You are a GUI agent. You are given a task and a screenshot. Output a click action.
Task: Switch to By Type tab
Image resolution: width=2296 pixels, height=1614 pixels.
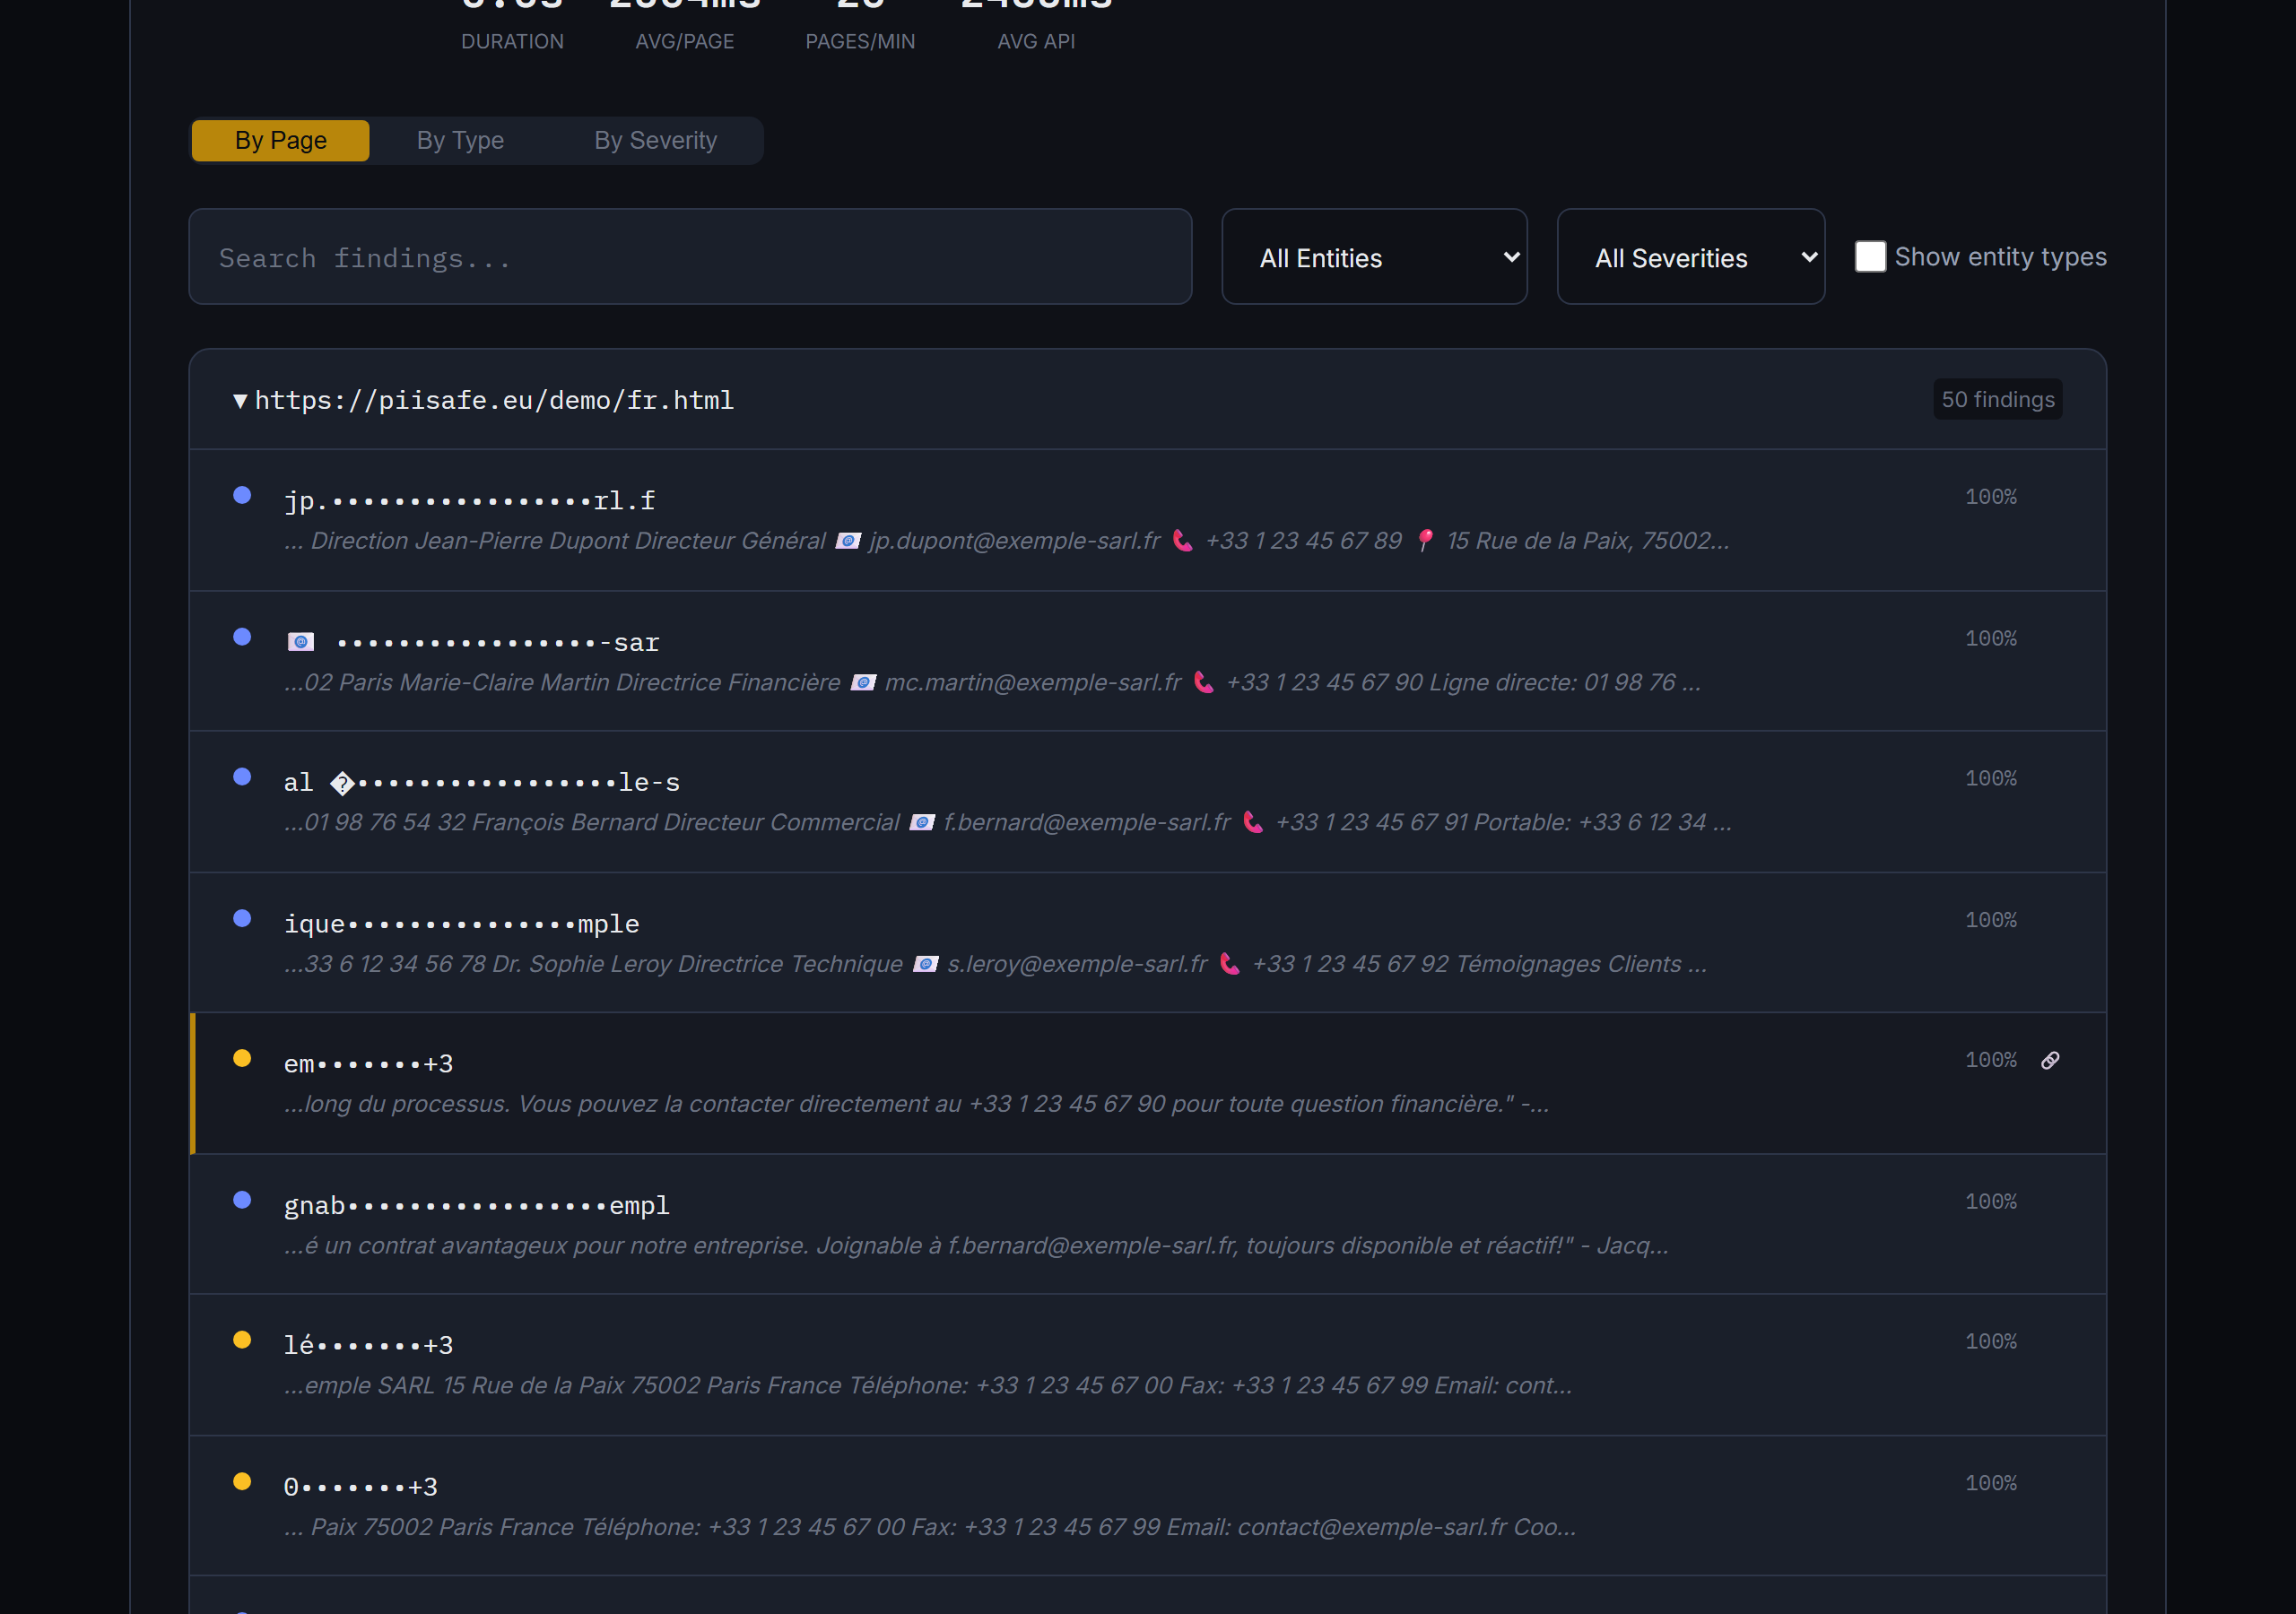coord(460,140)
